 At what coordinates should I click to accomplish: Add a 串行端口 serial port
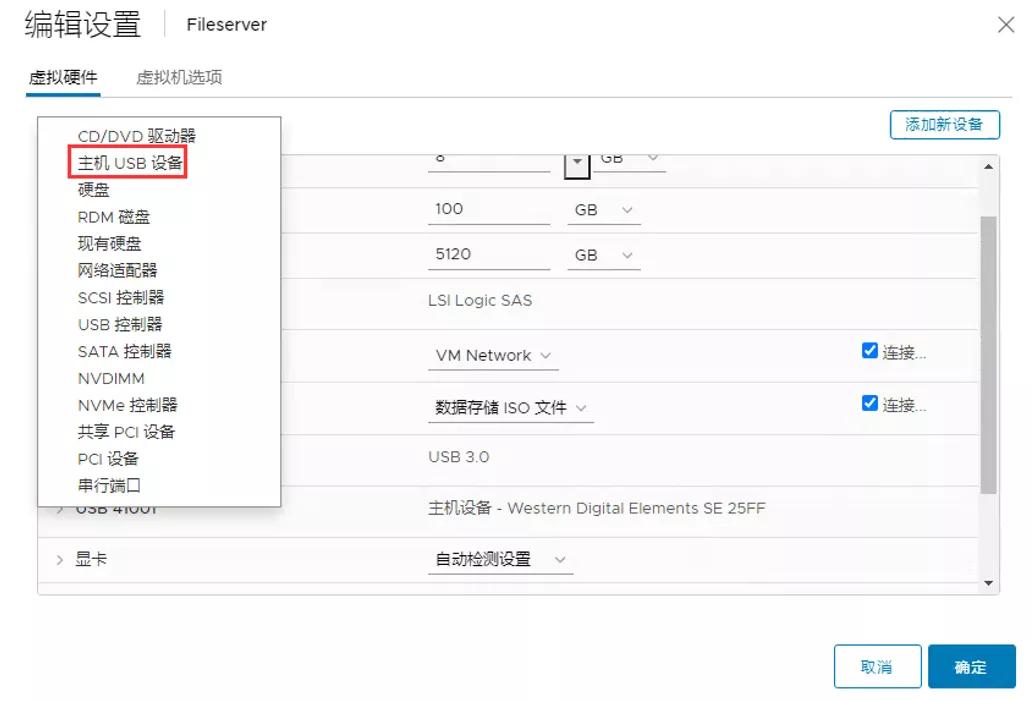point(108,482)
